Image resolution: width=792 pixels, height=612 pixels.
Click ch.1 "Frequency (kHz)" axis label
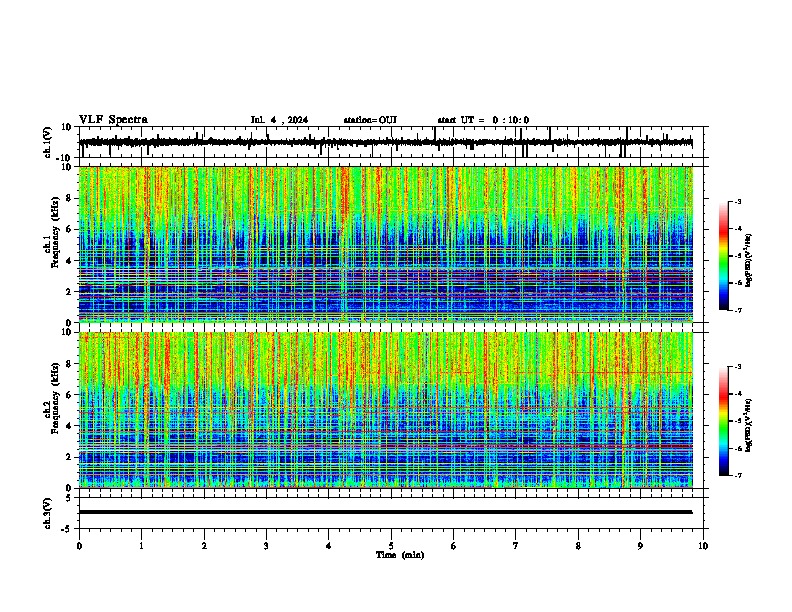pyautogui.click(x=55, y=233)
